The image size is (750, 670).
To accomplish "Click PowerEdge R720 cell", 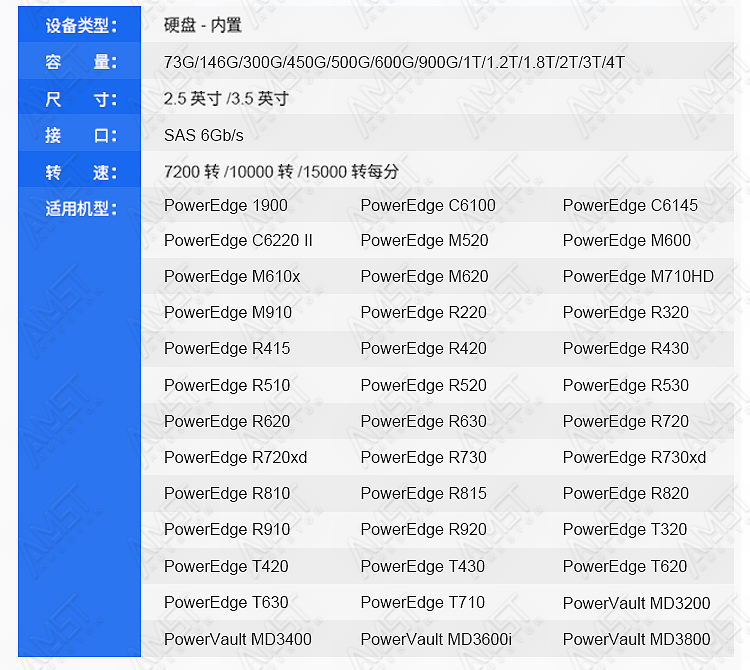I will (x=626, y=421).
